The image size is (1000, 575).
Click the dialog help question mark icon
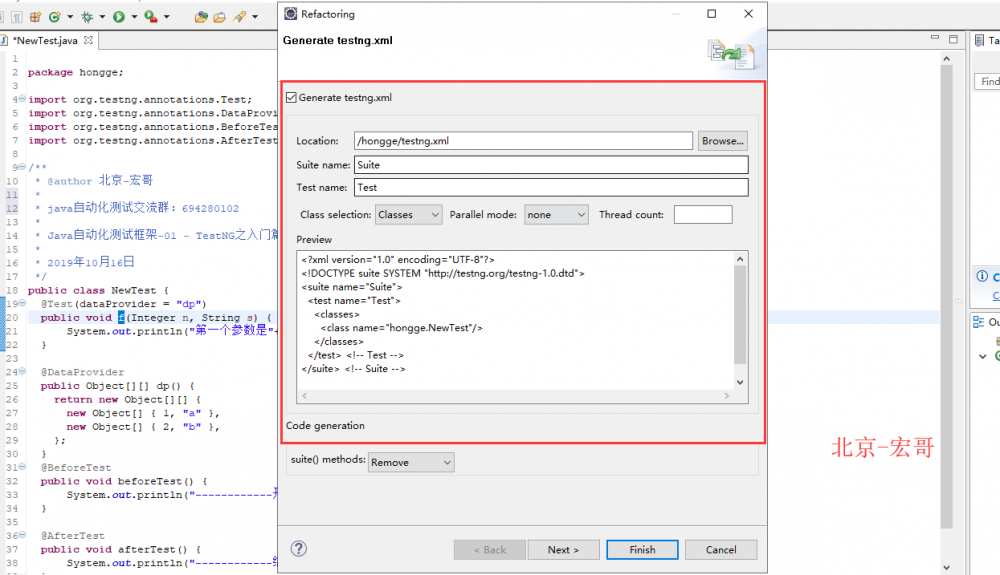pos(298,549)
